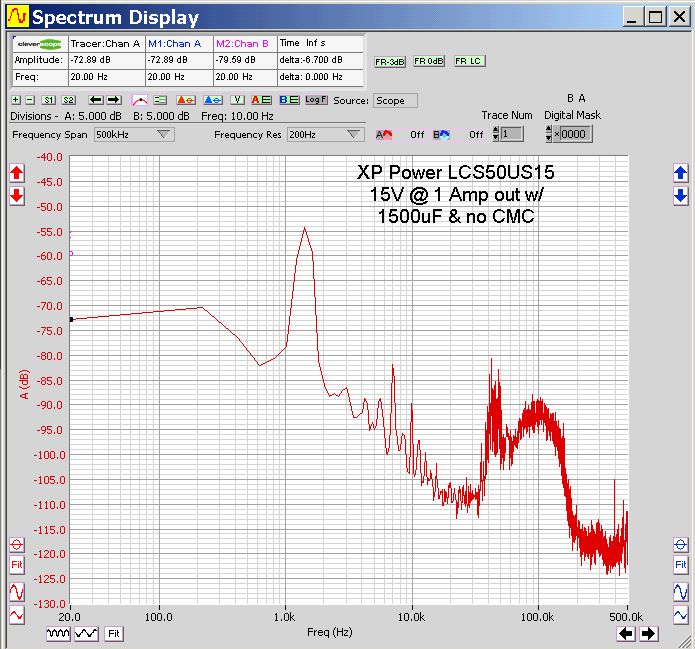Click the Source field showing Scope

coord(395,101)
